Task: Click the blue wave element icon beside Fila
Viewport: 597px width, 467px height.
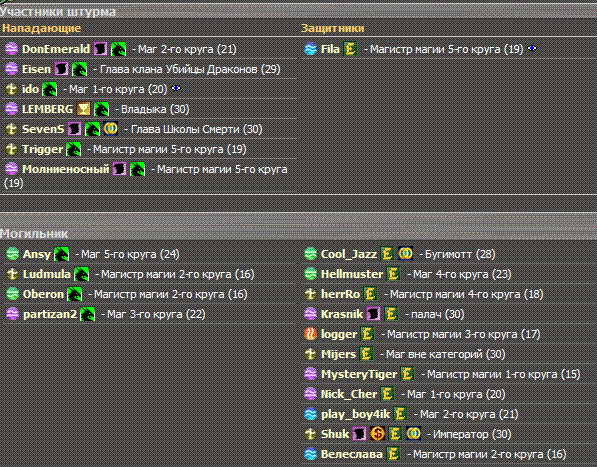Action: pos(310,49)
